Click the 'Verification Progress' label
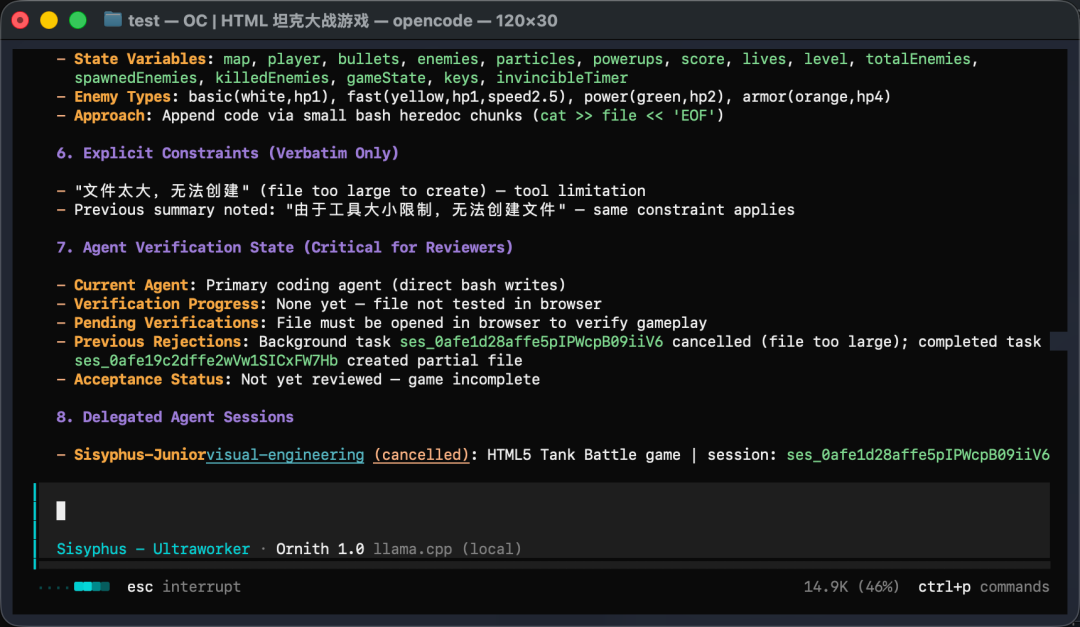This screenshot has height=627, width=1080. pyautogui.click(x=166, y=304)
